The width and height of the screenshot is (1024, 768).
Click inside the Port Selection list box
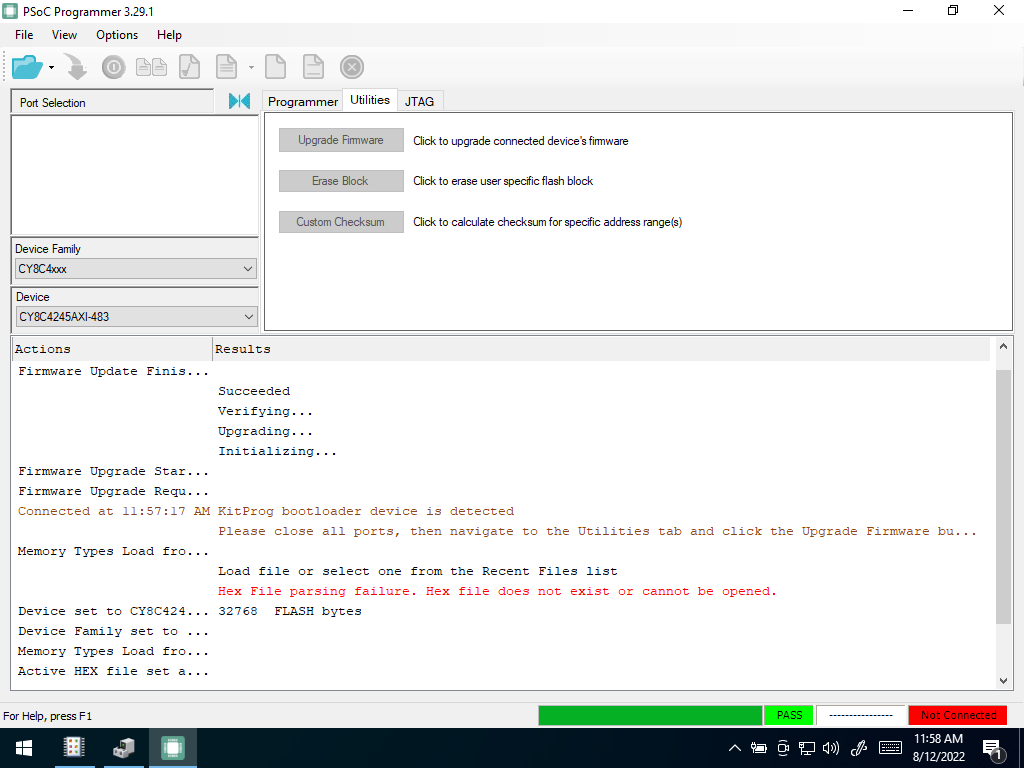tap(135, 175)
